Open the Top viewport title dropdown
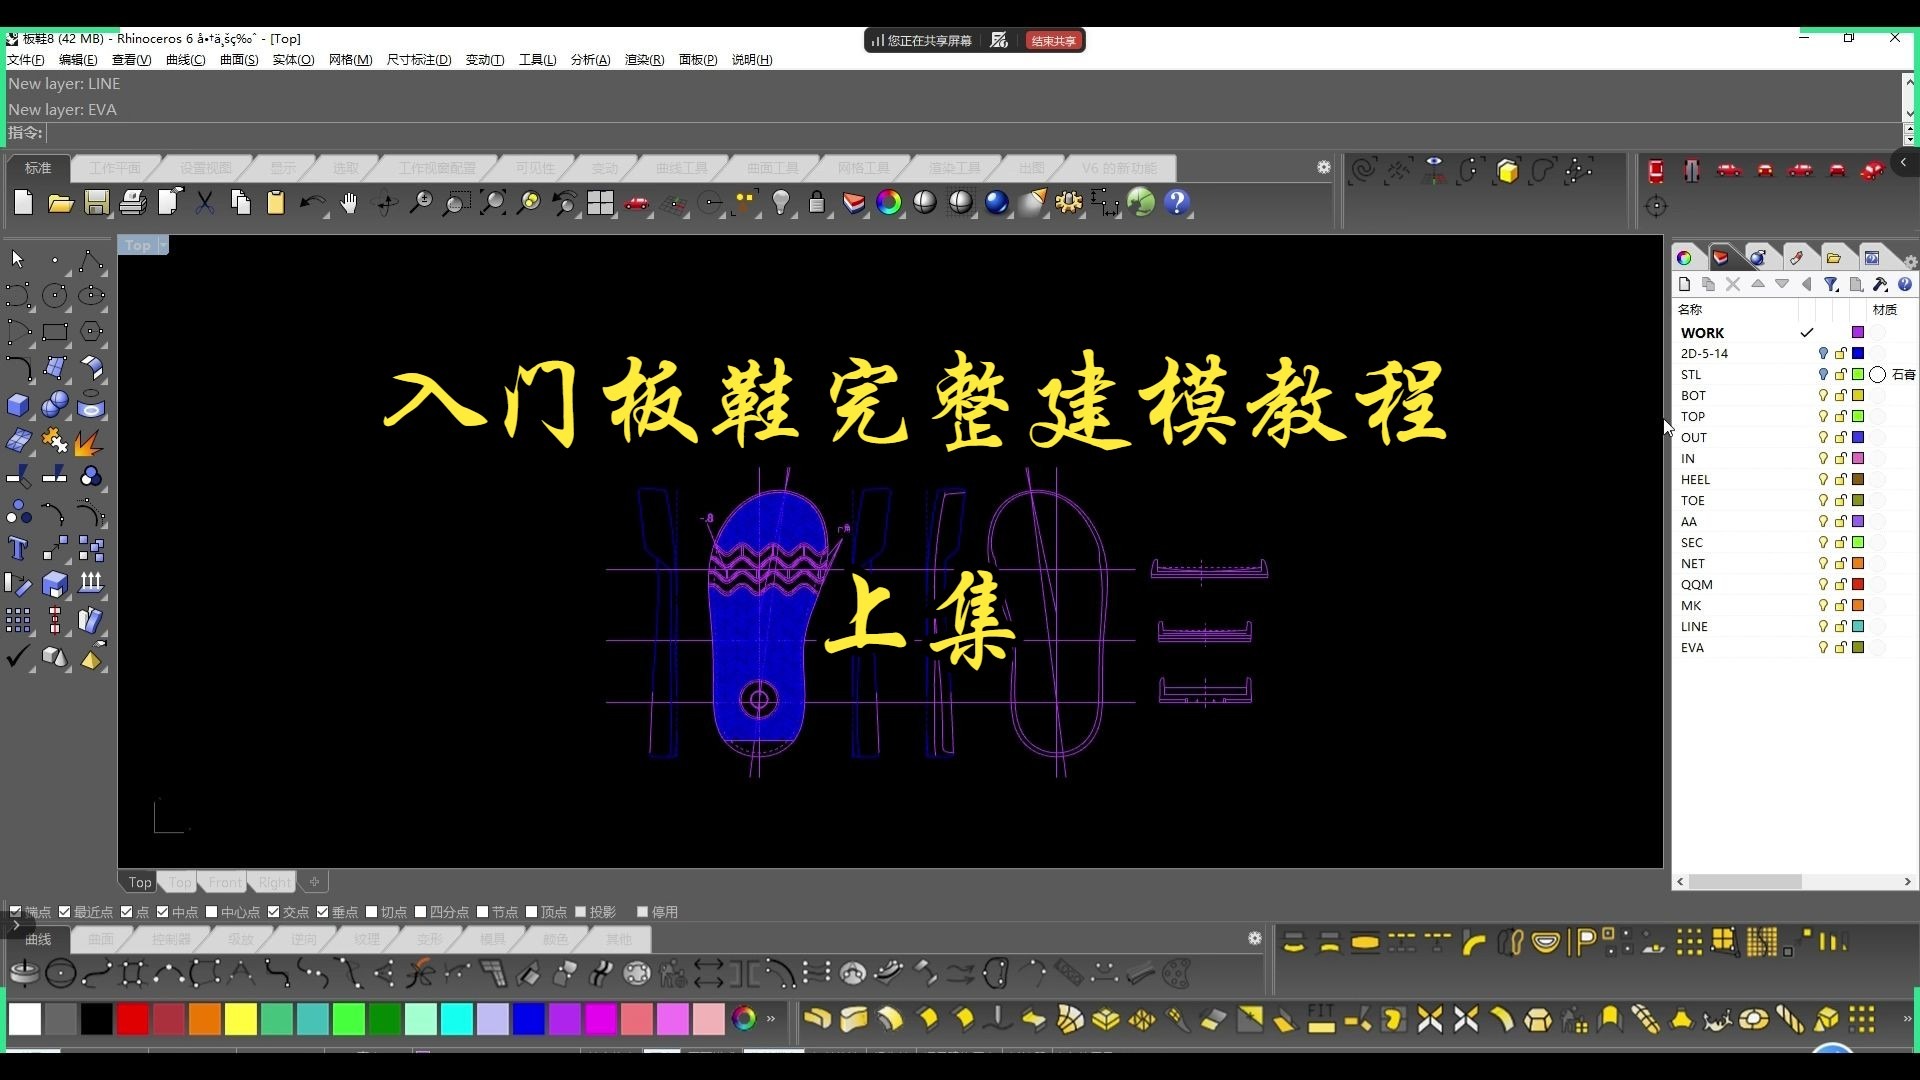The image size is (1920, 1080). pyautogui.click(x=163, y=245)
